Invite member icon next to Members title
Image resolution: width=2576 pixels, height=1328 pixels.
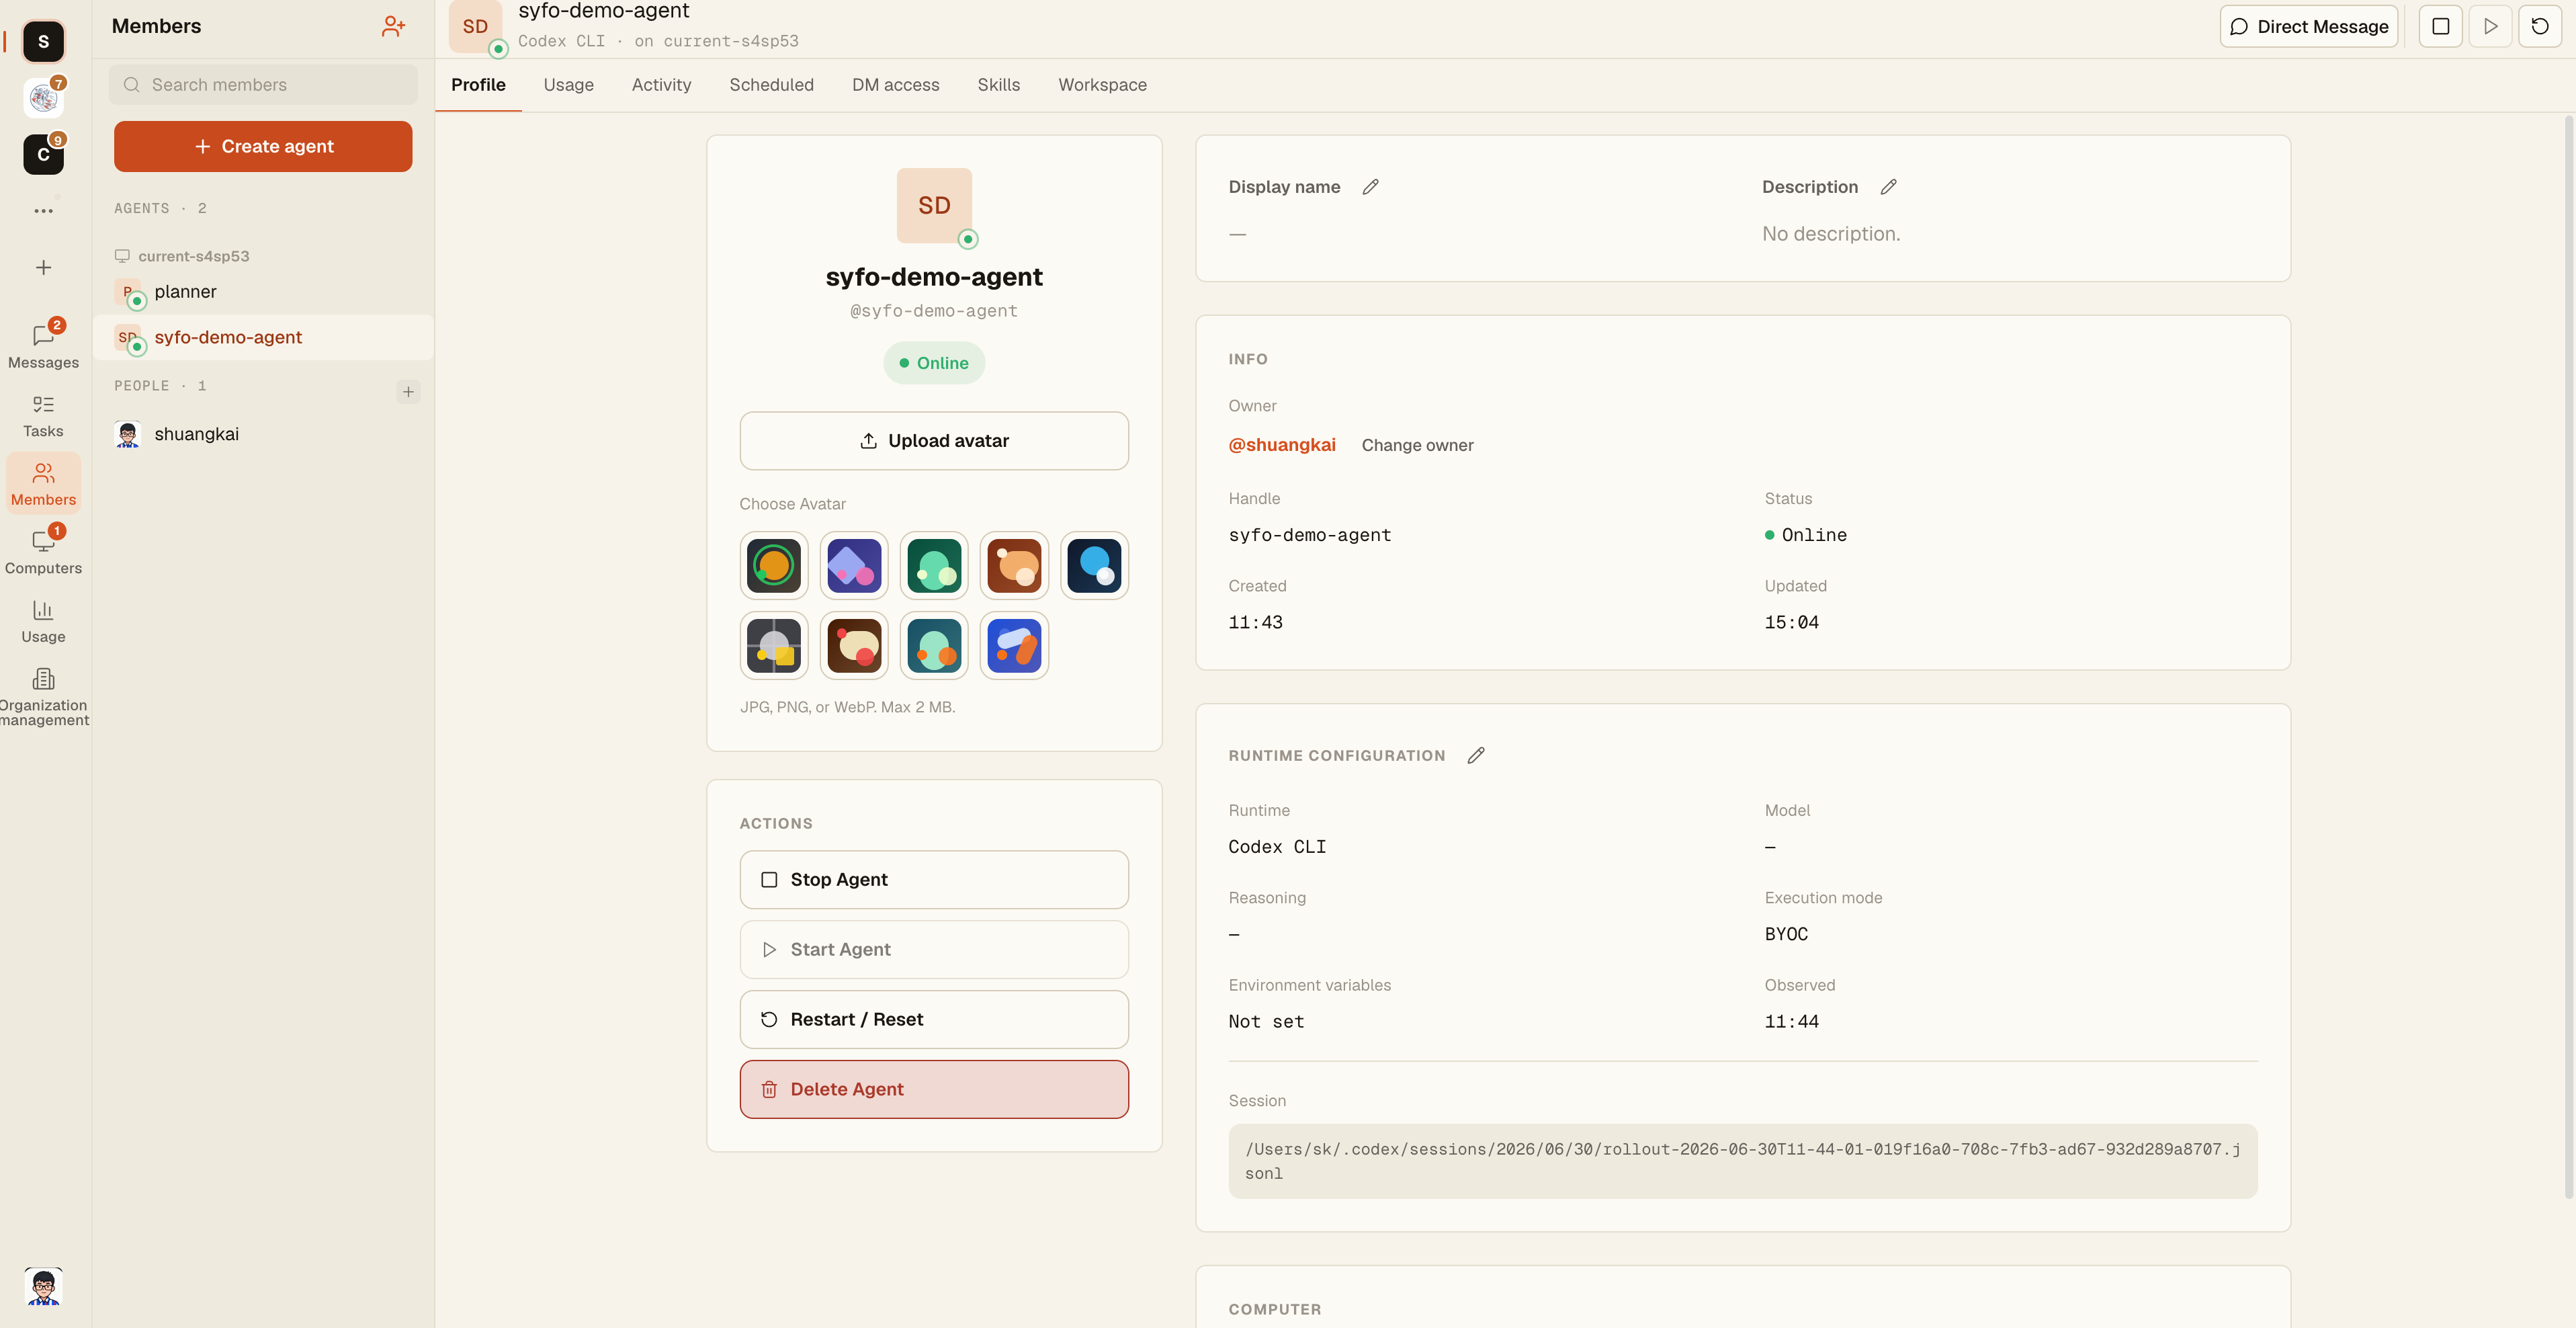coord(393,26)
